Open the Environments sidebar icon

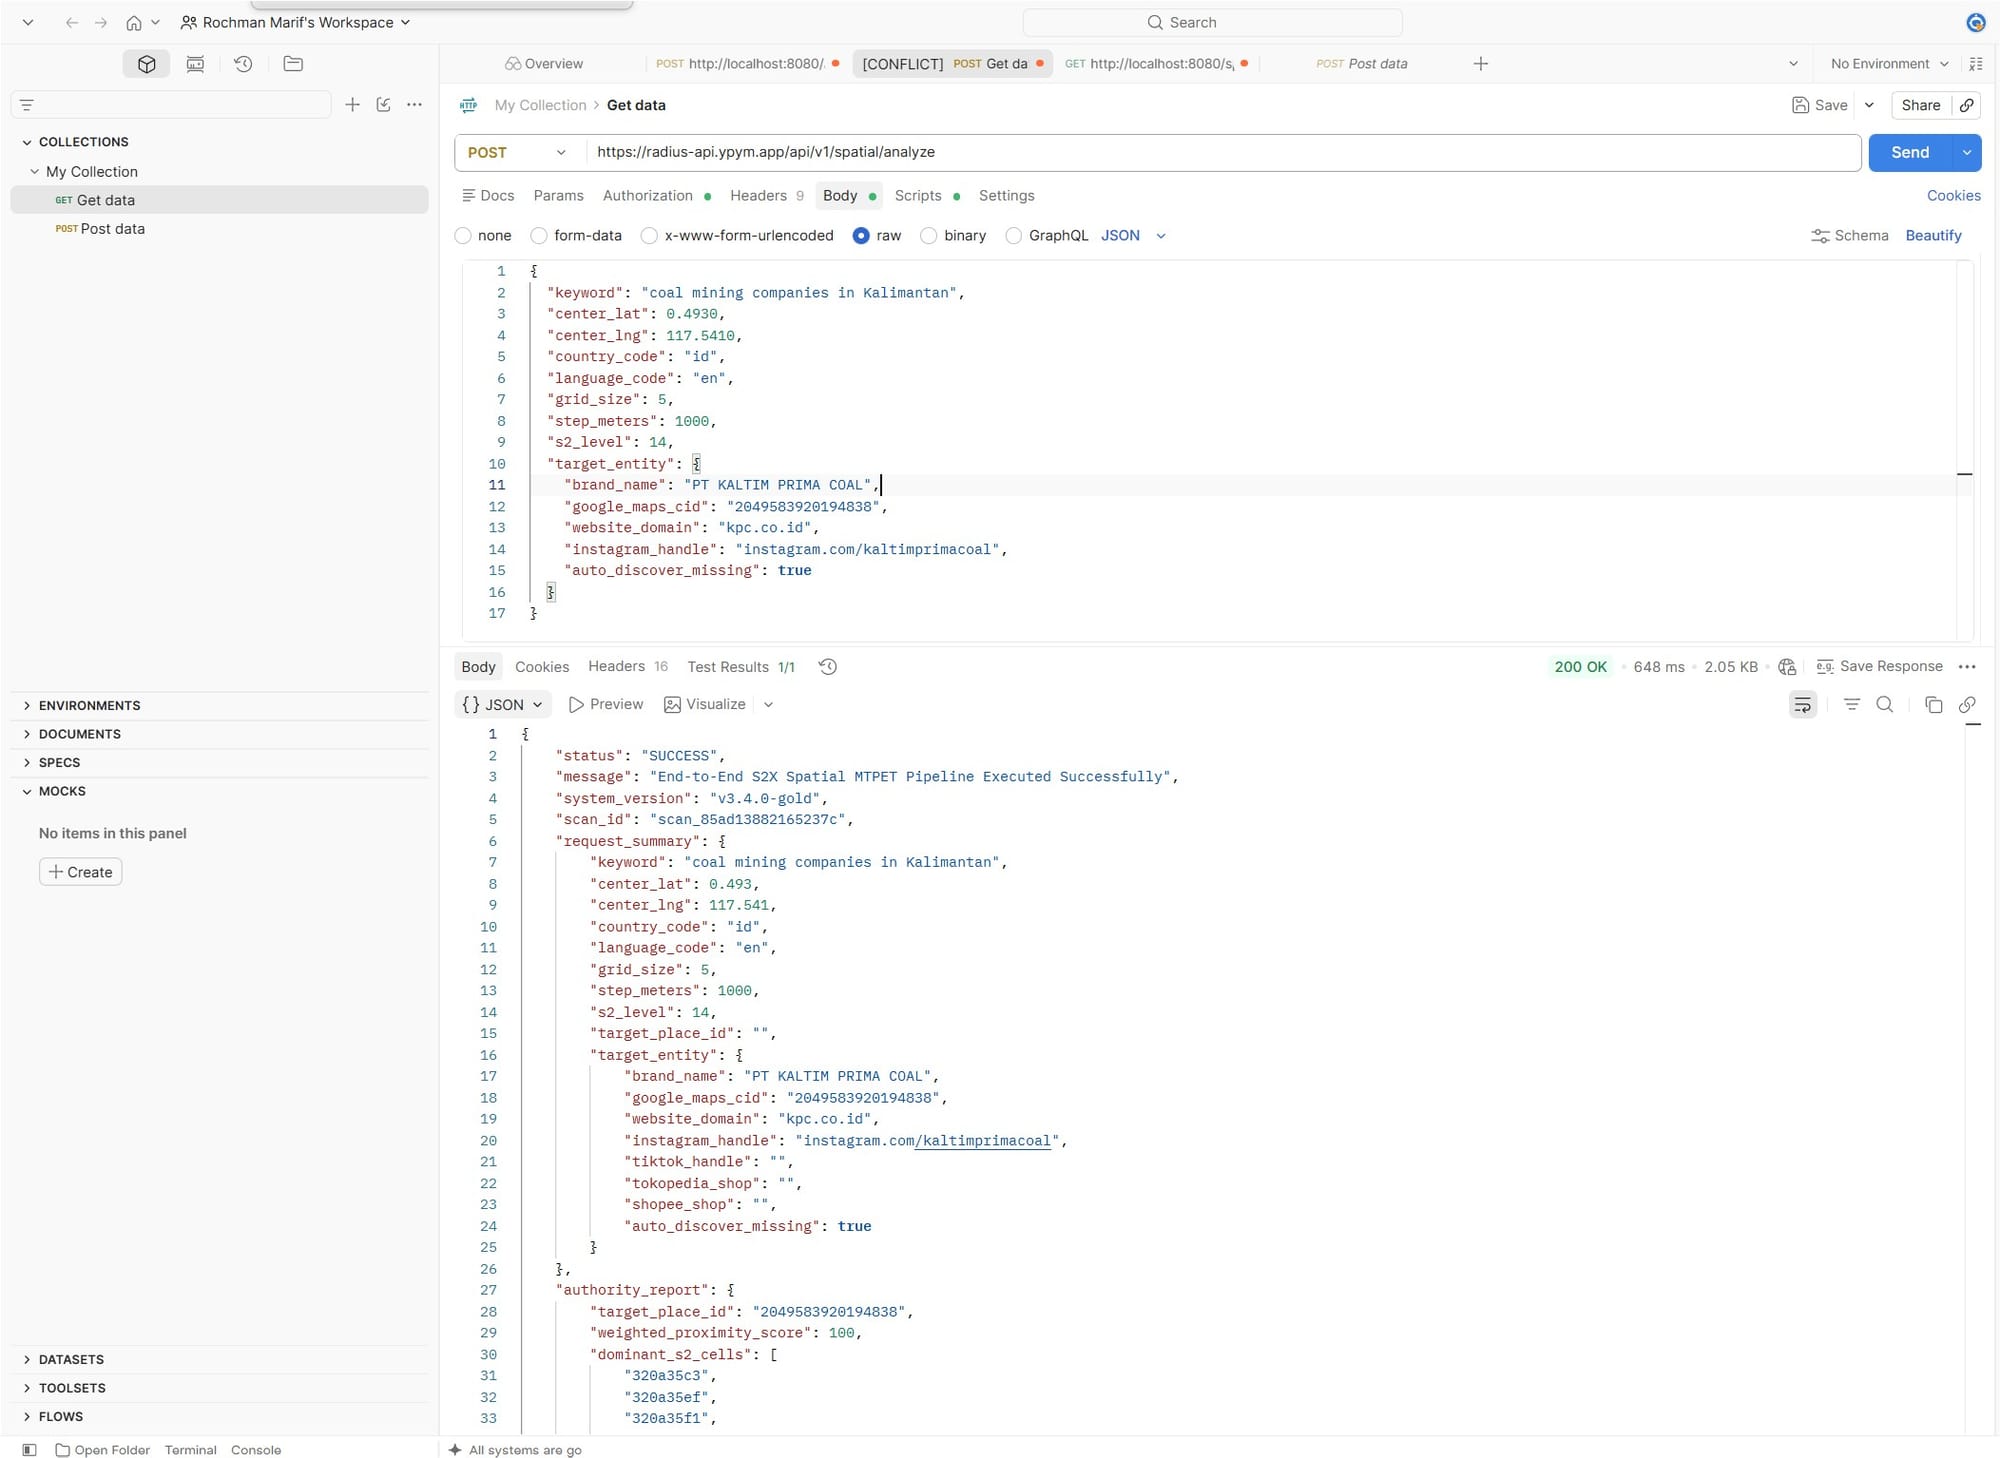coord(195,64)
